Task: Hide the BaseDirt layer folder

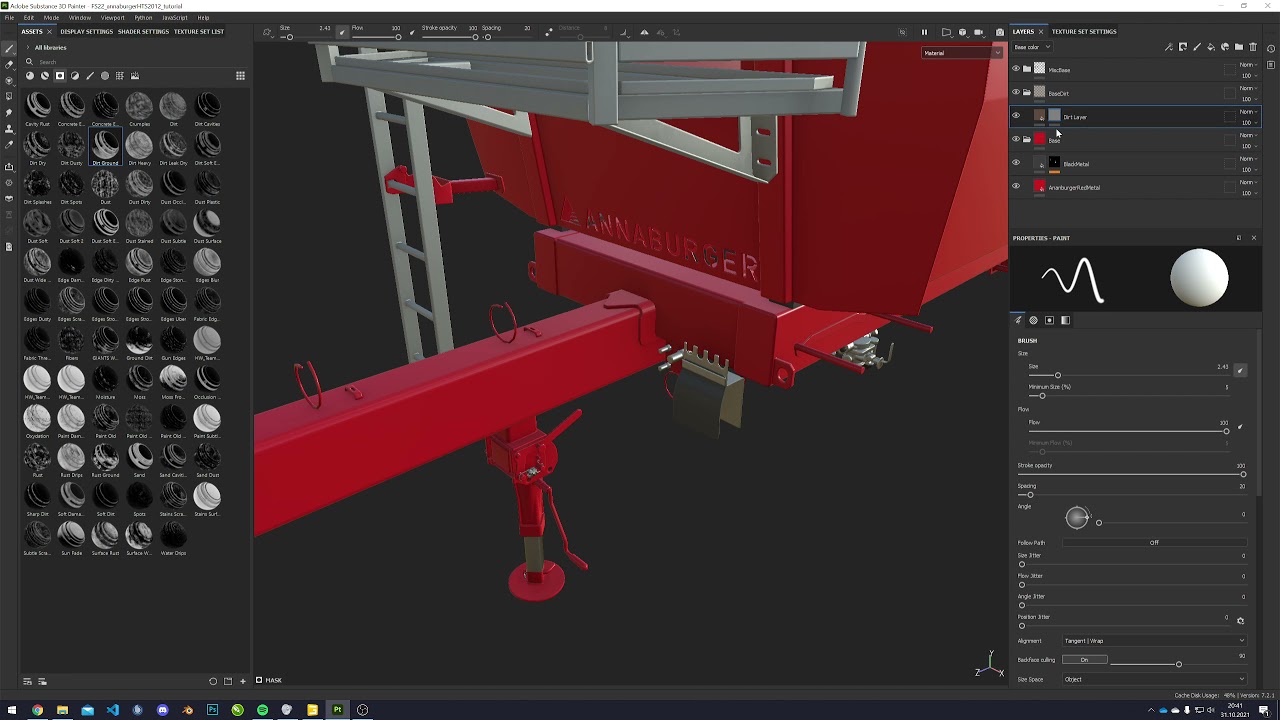Action: point(1016,92)
